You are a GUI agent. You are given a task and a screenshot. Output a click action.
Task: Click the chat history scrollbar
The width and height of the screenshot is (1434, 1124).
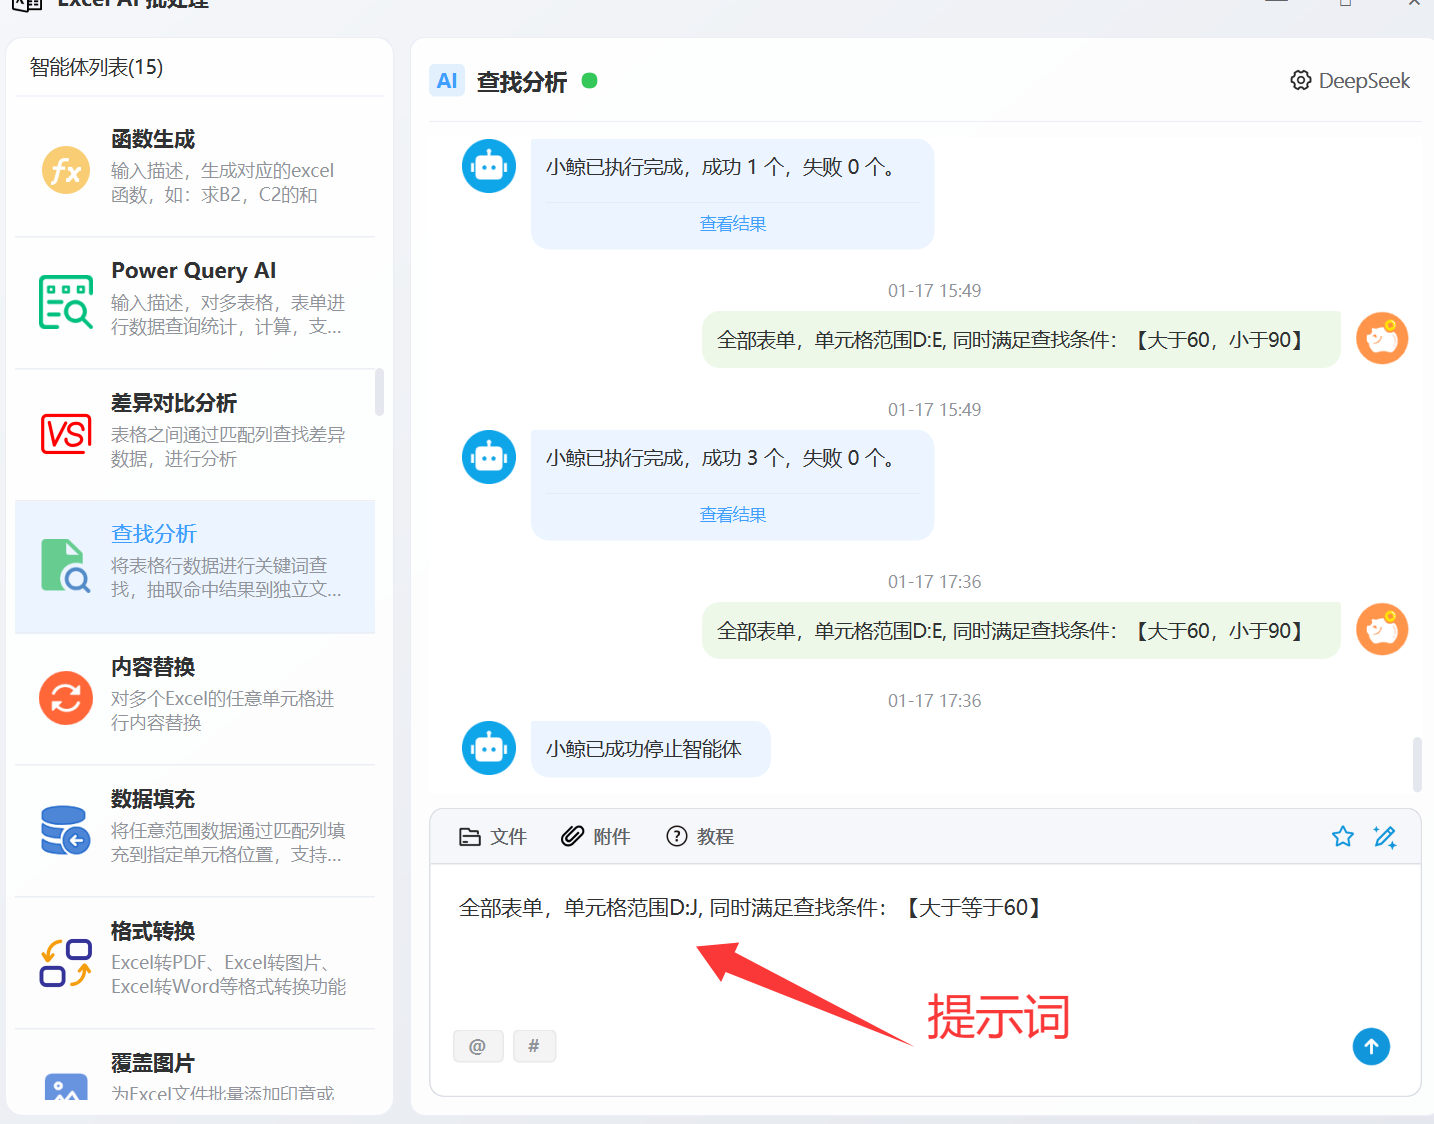pos(1417,764)
